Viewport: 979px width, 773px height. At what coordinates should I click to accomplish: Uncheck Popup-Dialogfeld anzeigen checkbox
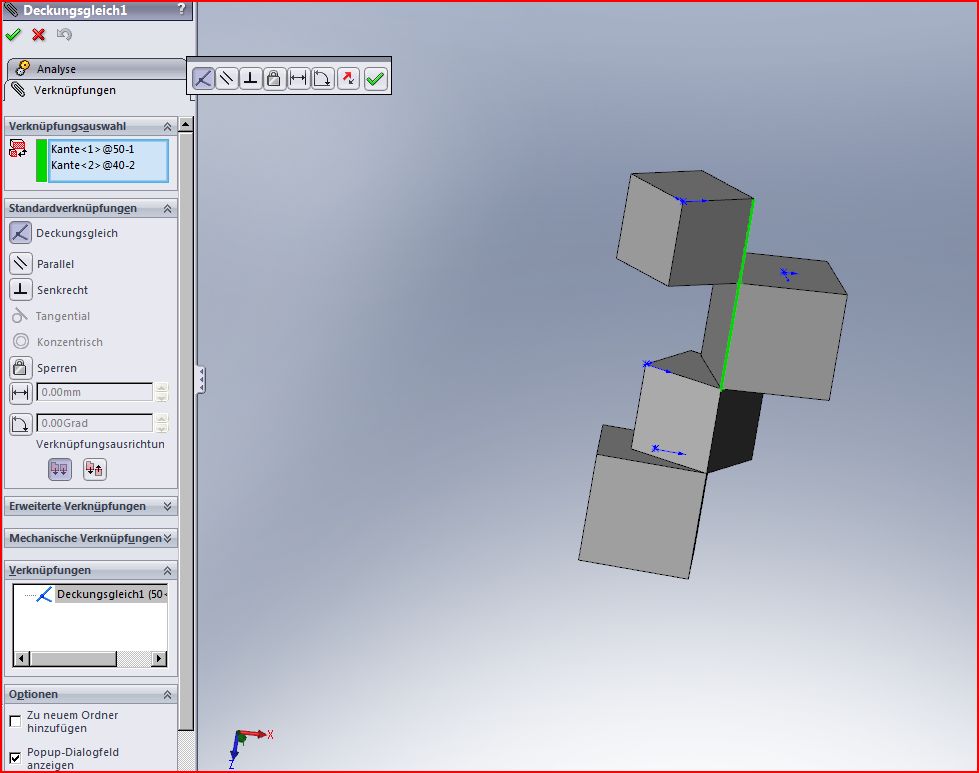click(x=15, y=759)
